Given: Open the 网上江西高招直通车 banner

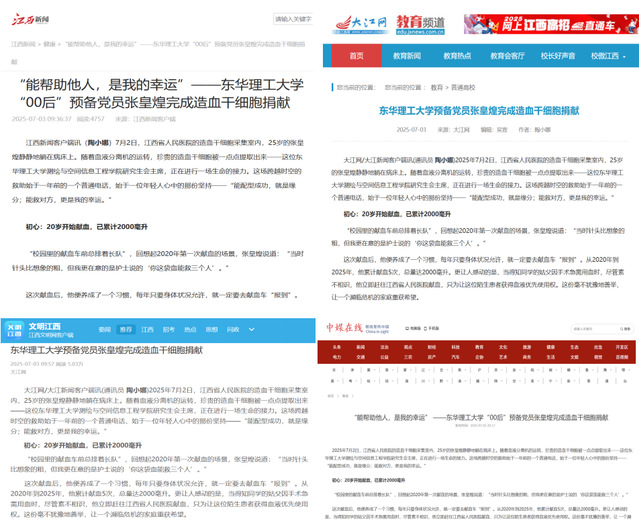Looking at the screenshot, I should (x=551, y=24).
